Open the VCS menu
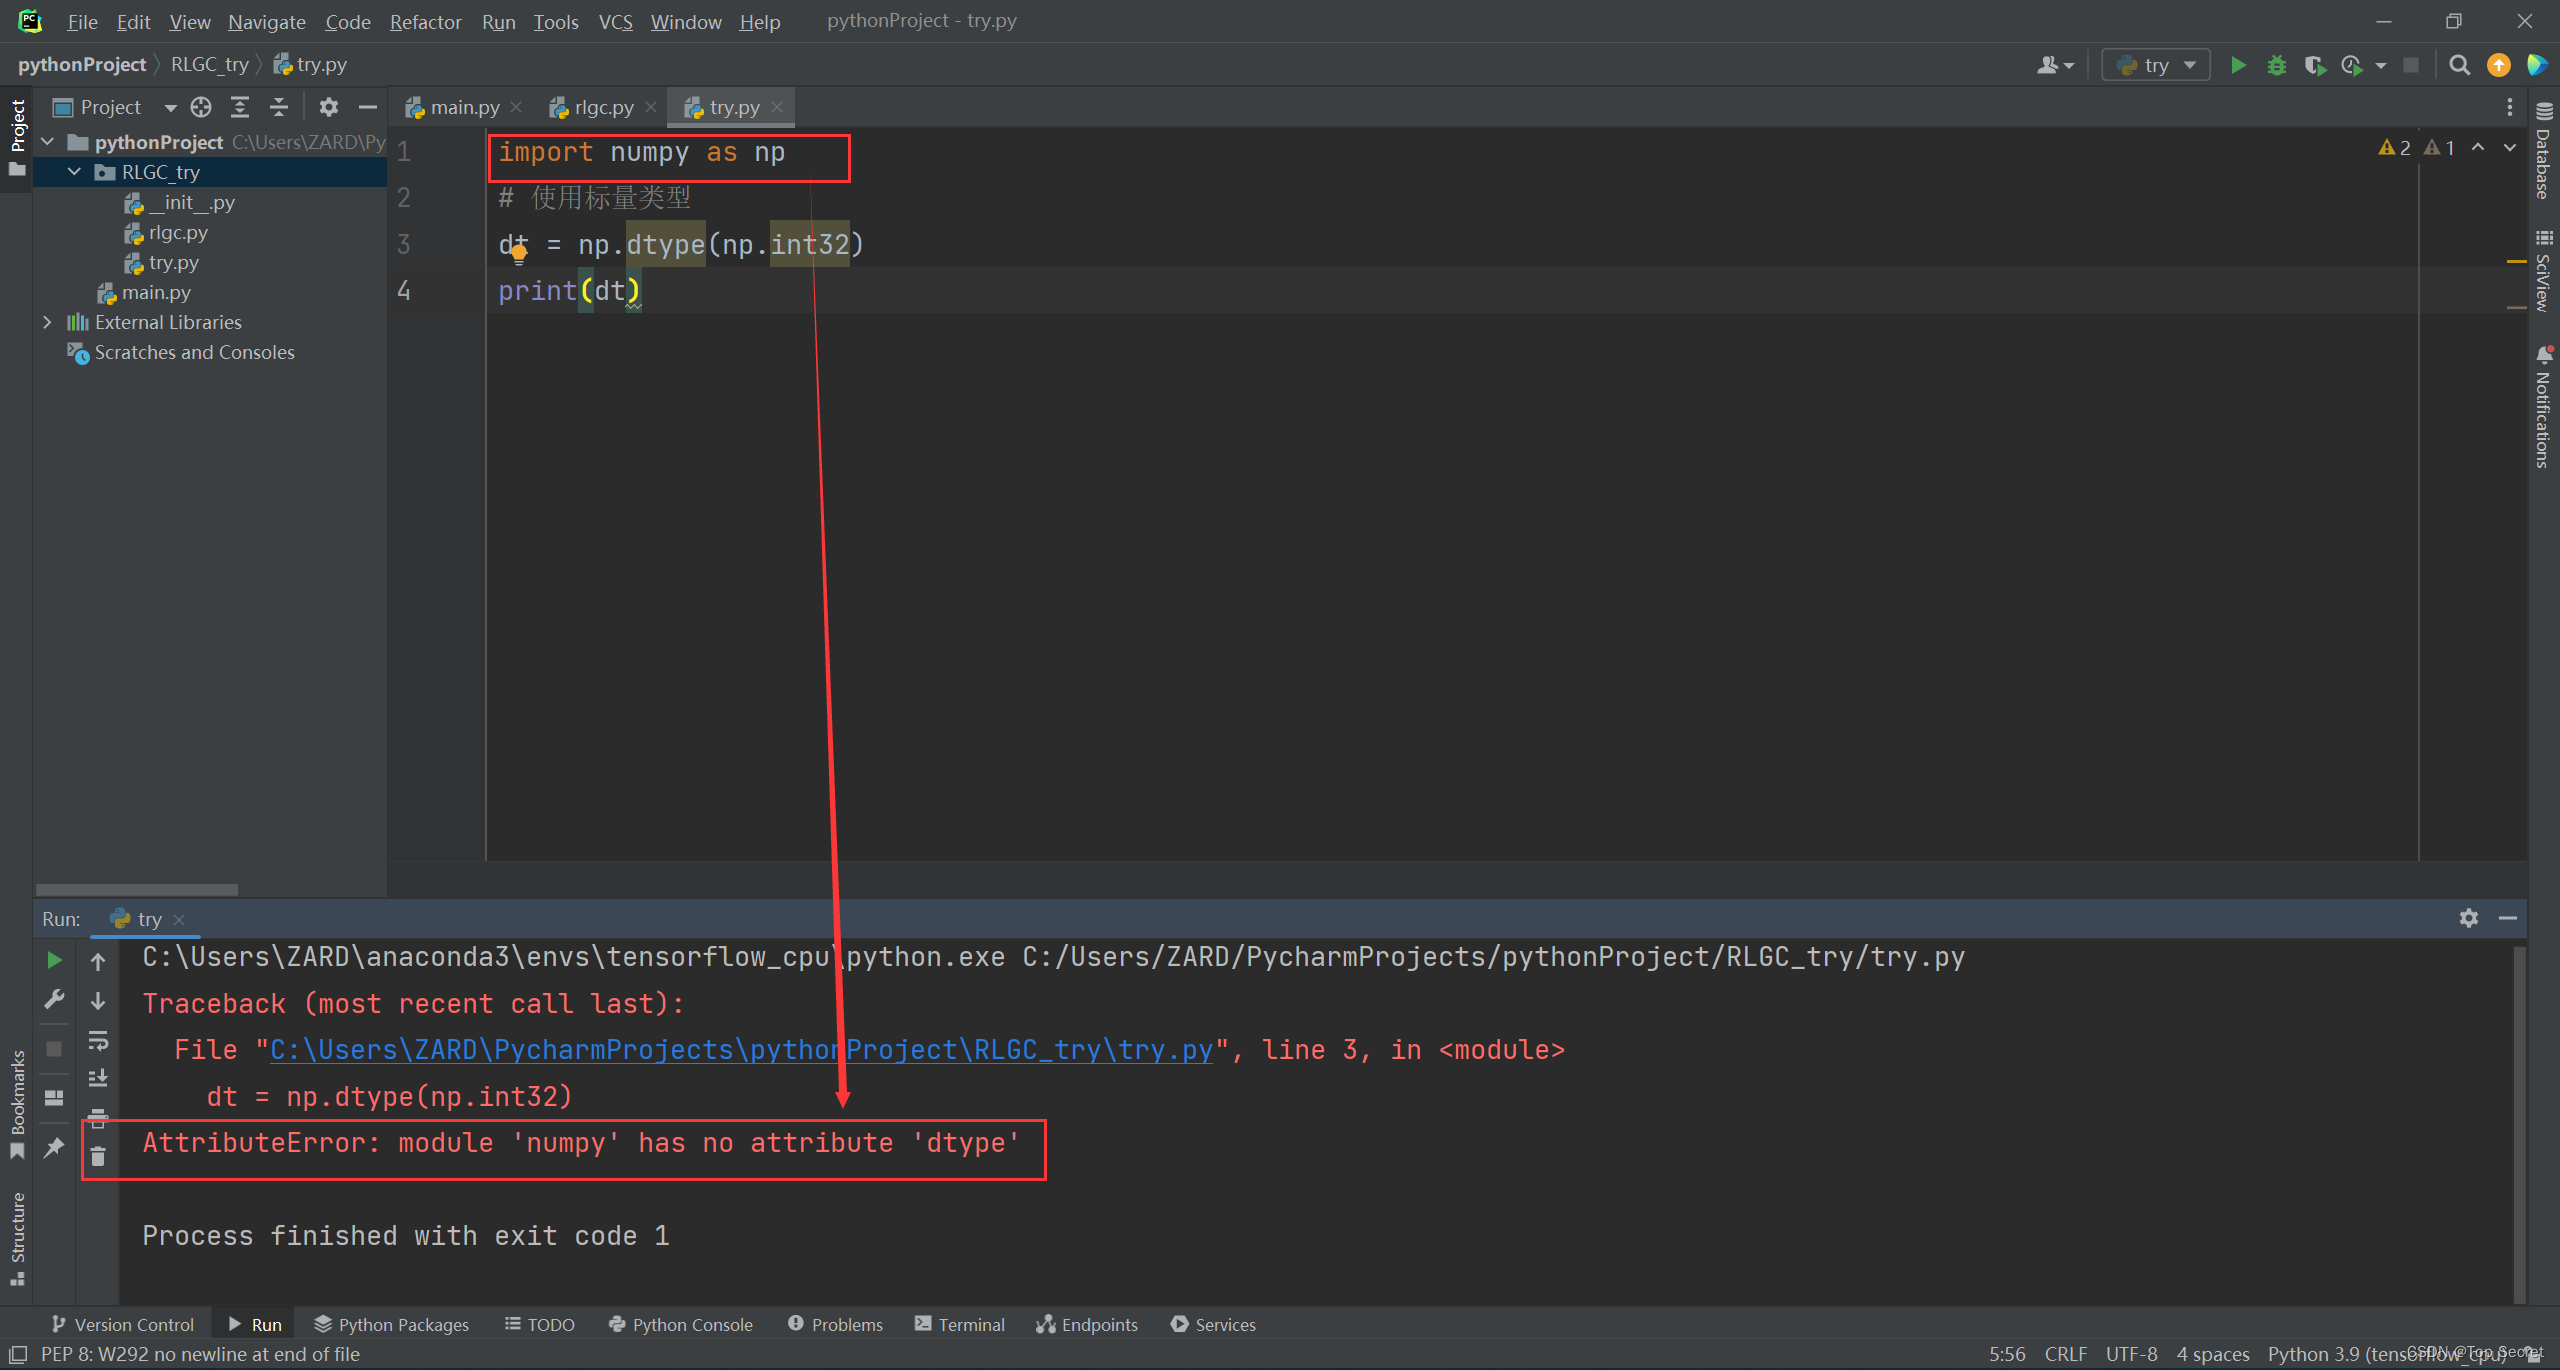Viewport: 2560px width, 1370px height. (x=615, y=21)
